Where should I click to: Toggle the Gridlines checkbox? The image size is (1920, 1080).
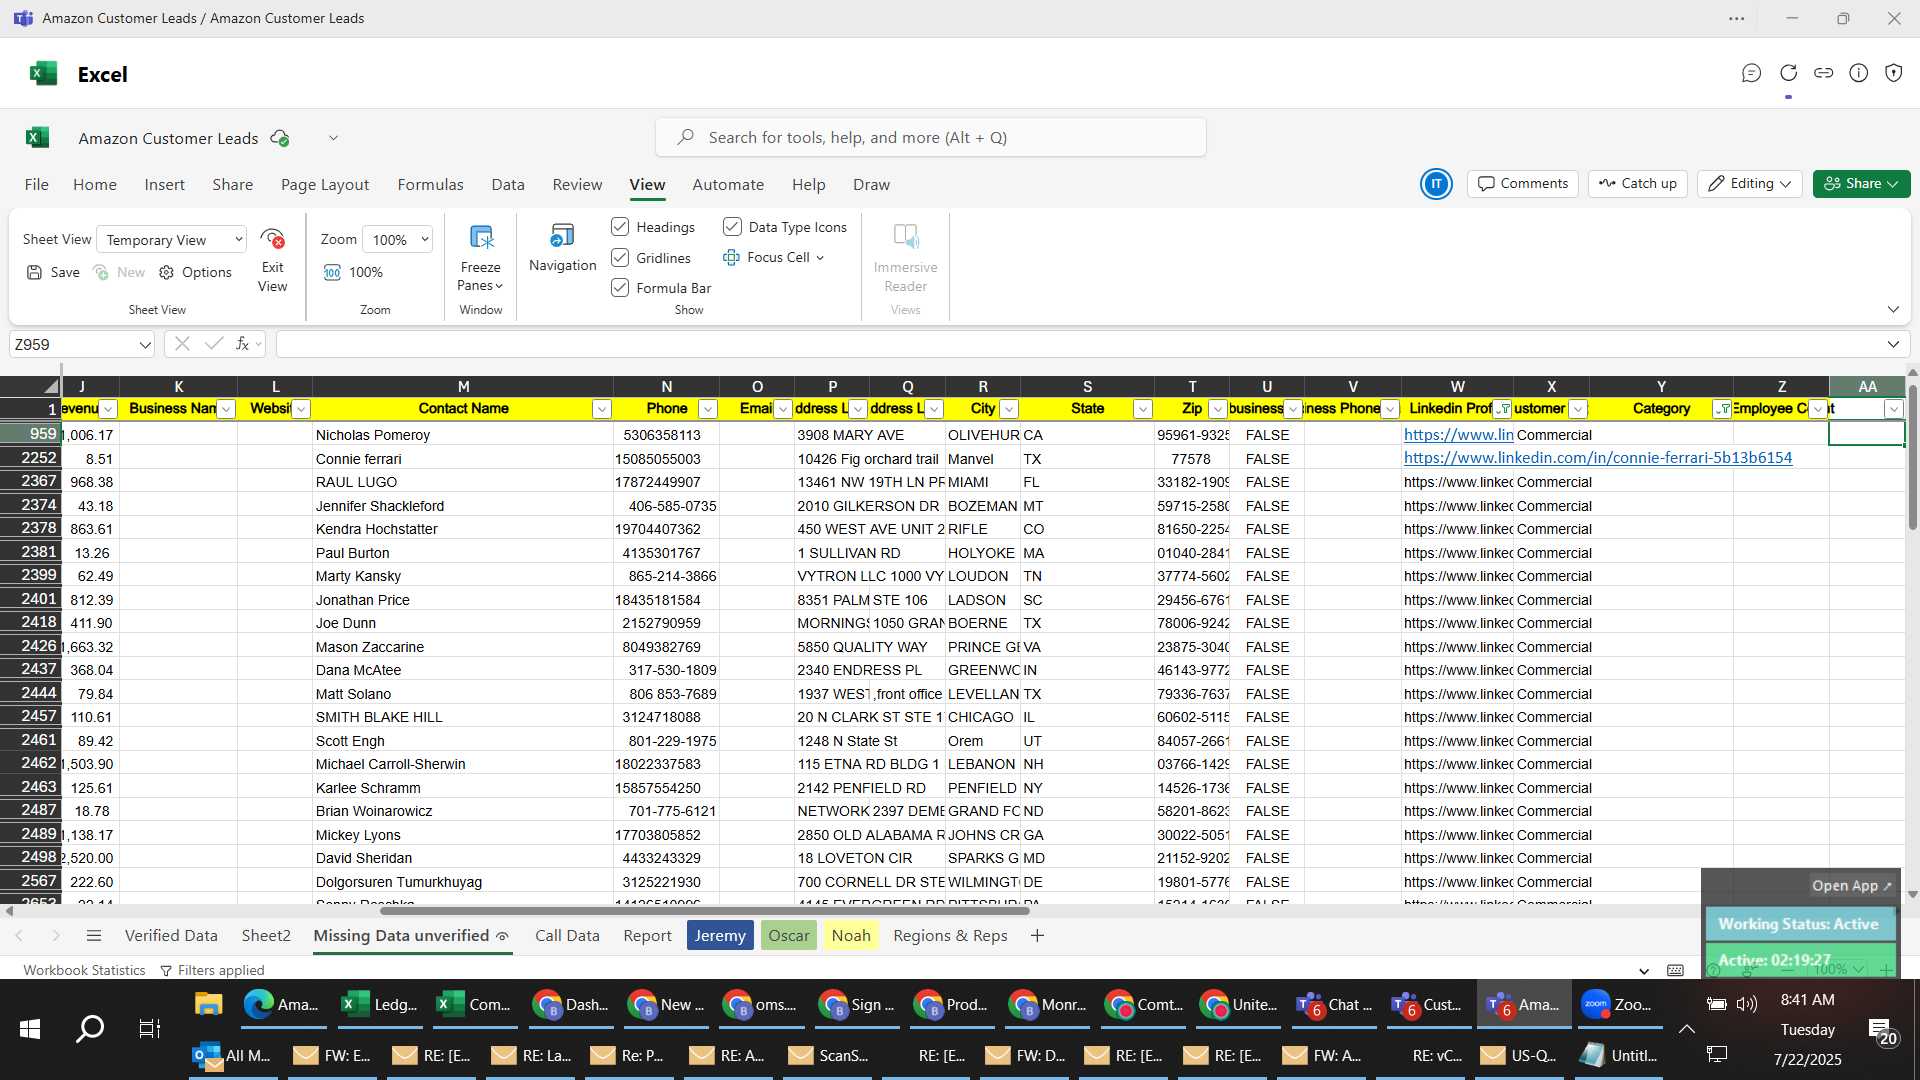(x=620, y=258)
